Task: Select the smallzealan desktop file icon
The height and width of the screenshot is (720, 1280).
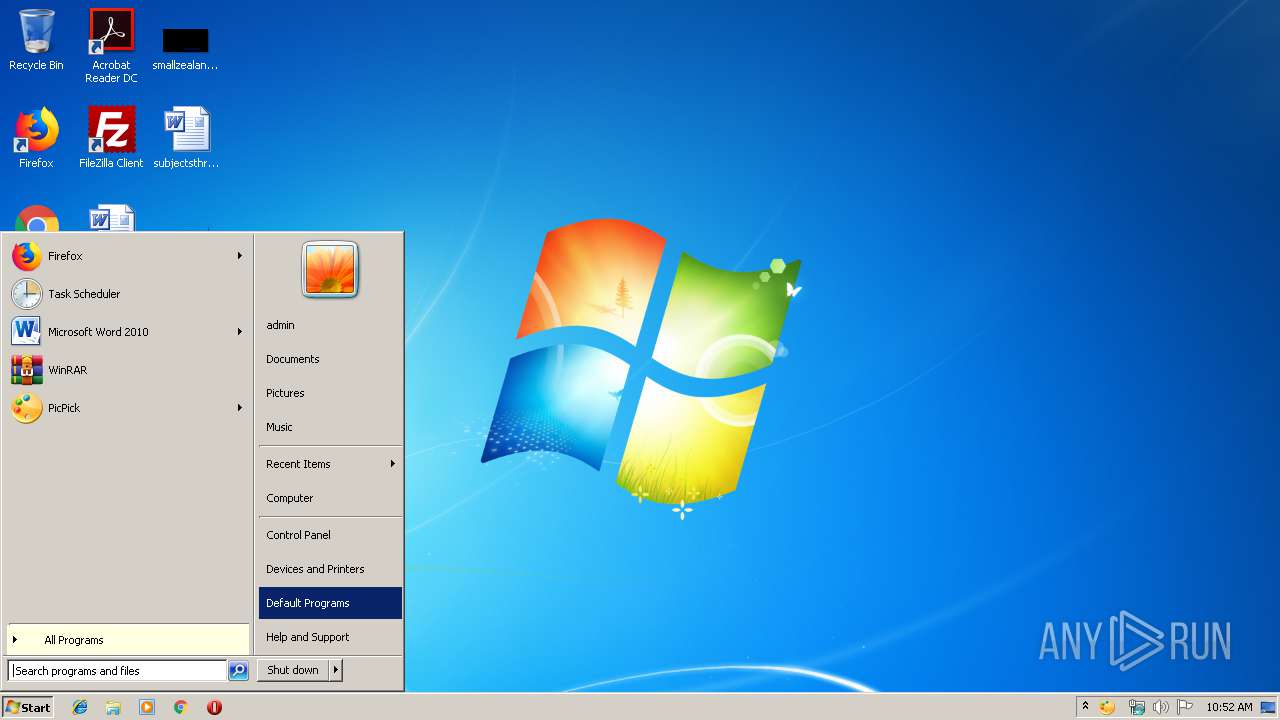Action: coord(185,48)
